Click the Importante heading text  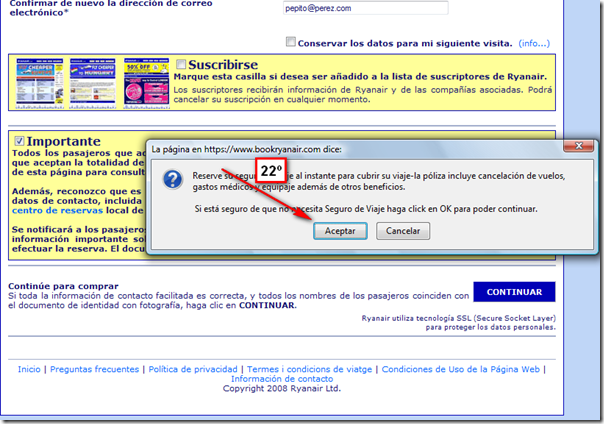coord(64,141)
